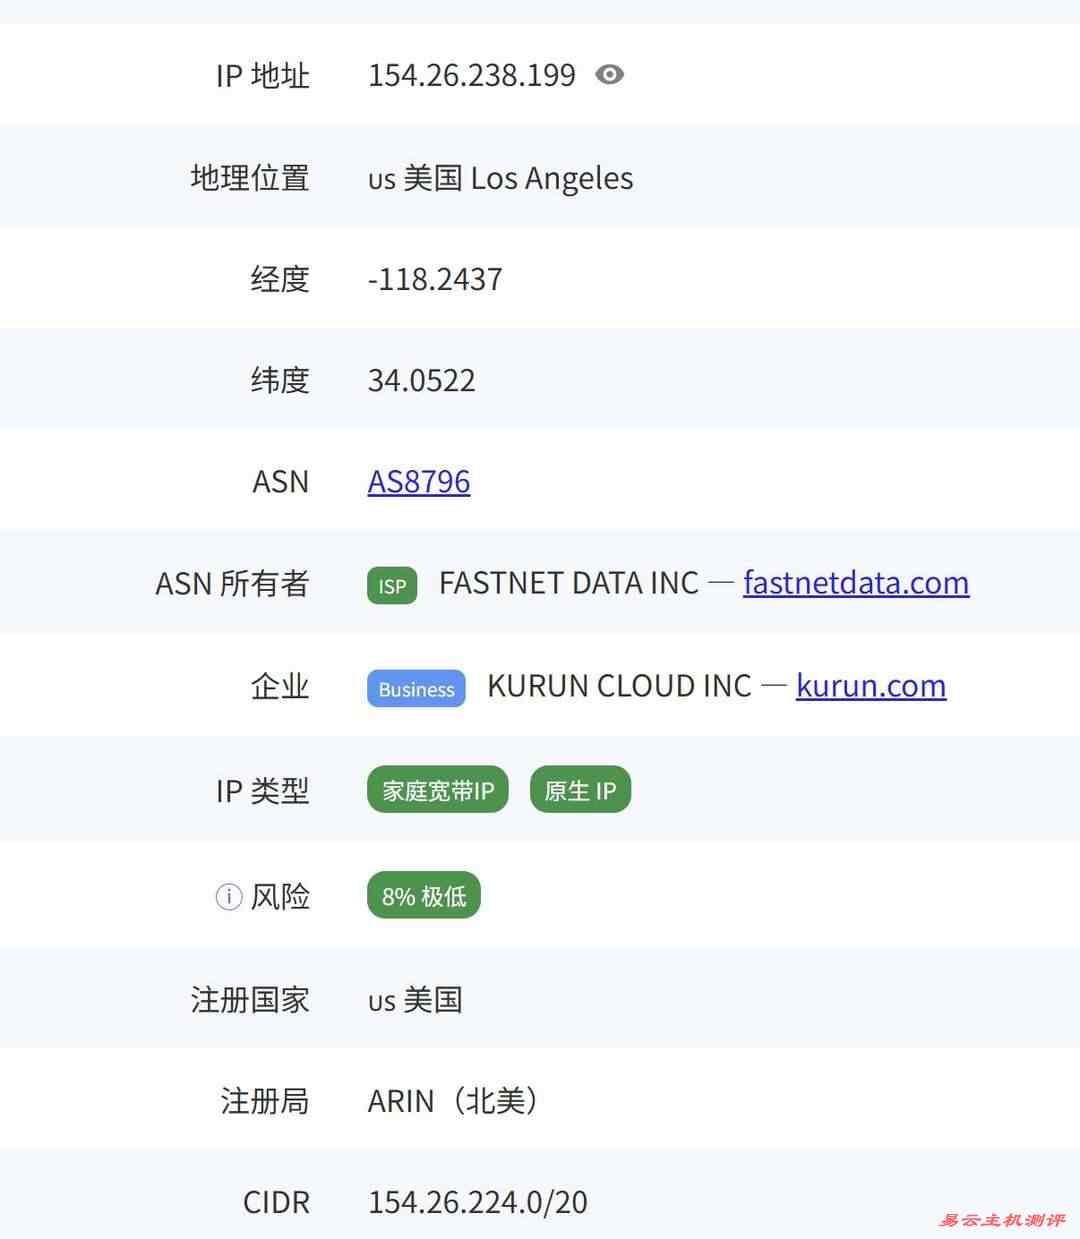Viewport: 1080px width, 1239px height.
Task: Select the 原生 IP tag
Action: click(580, 789)
